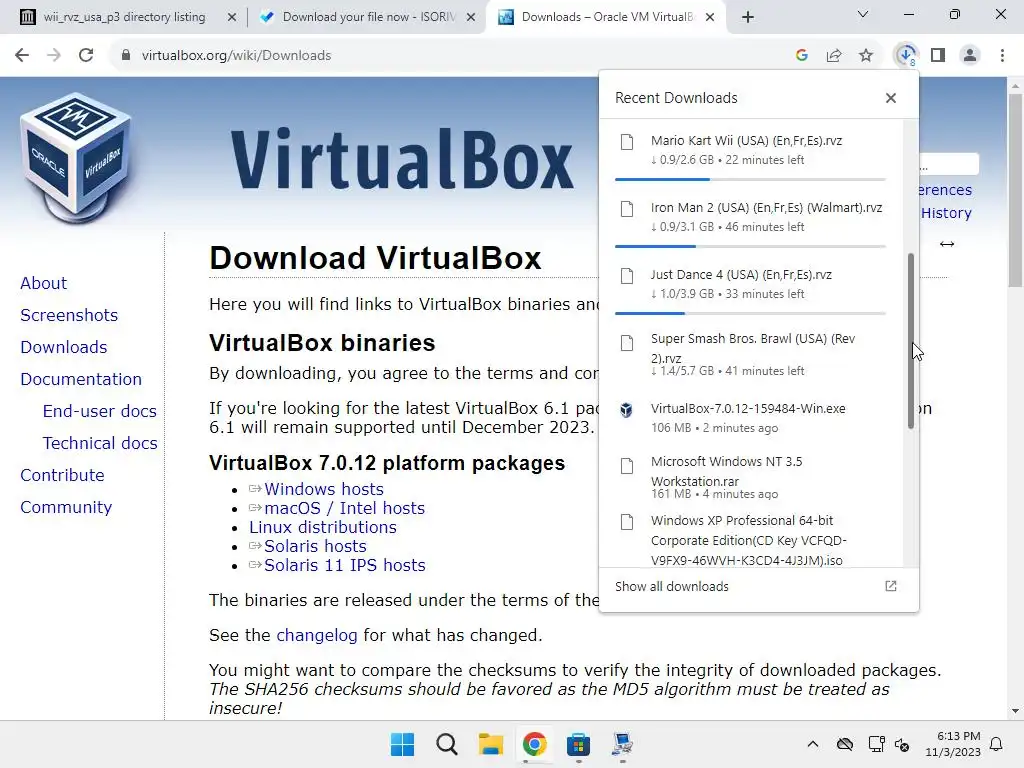Switch to the wii_rvz_usa_p3 directory listing tab
This screenshot has height=768, width=1024.
click(x=123, y=17)
